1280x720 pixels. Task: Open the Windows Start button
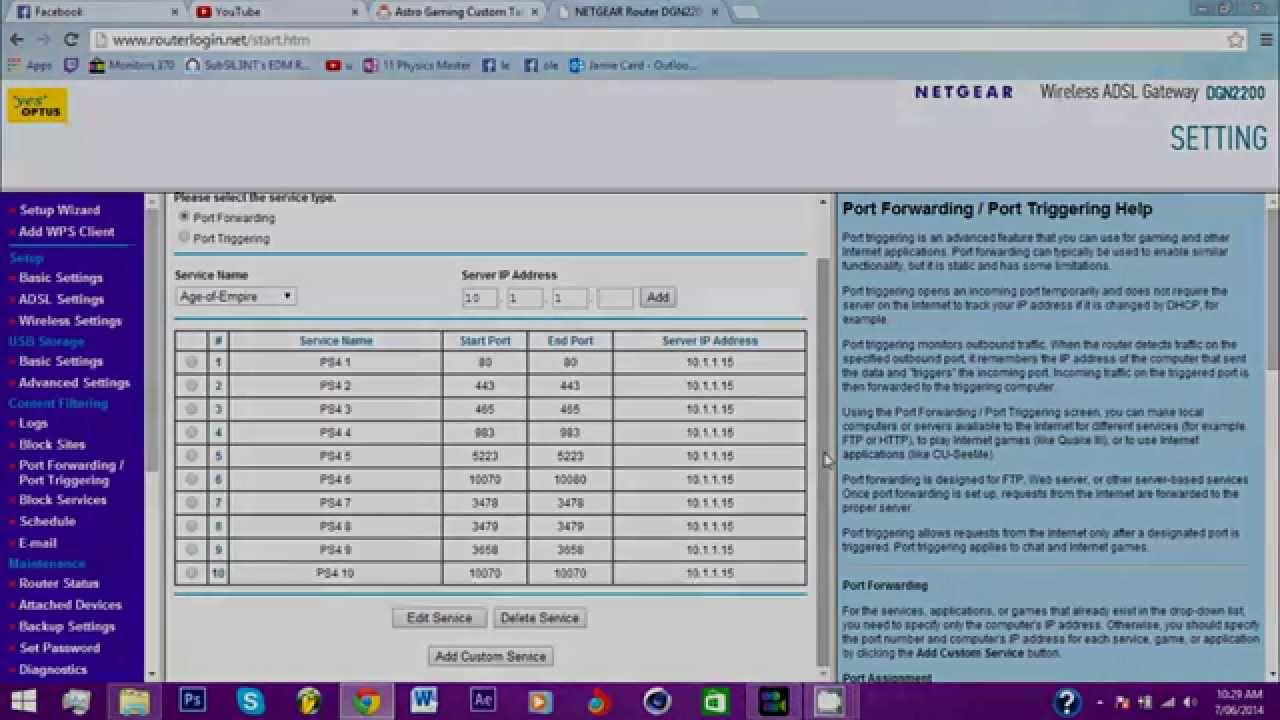tap(24, 702)
